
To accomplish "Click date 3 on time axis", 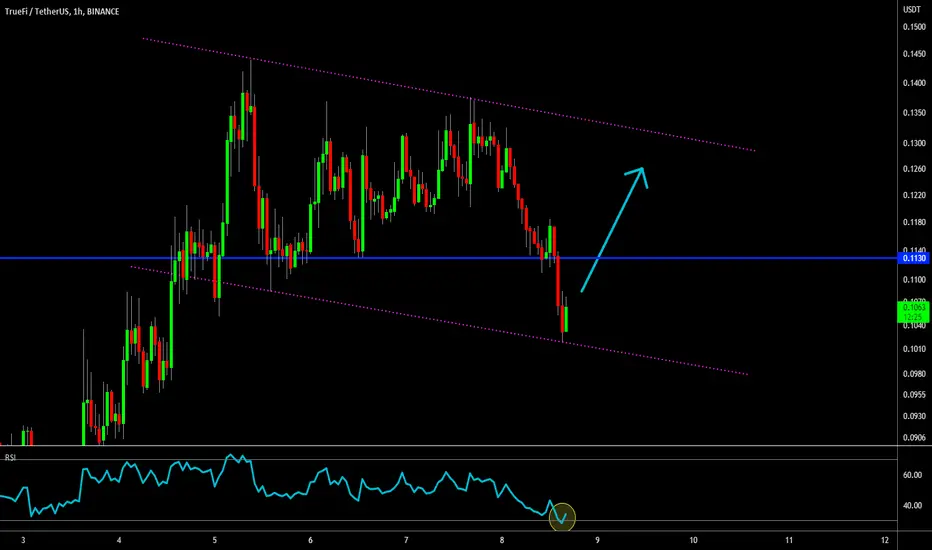I will click(23, 540).
